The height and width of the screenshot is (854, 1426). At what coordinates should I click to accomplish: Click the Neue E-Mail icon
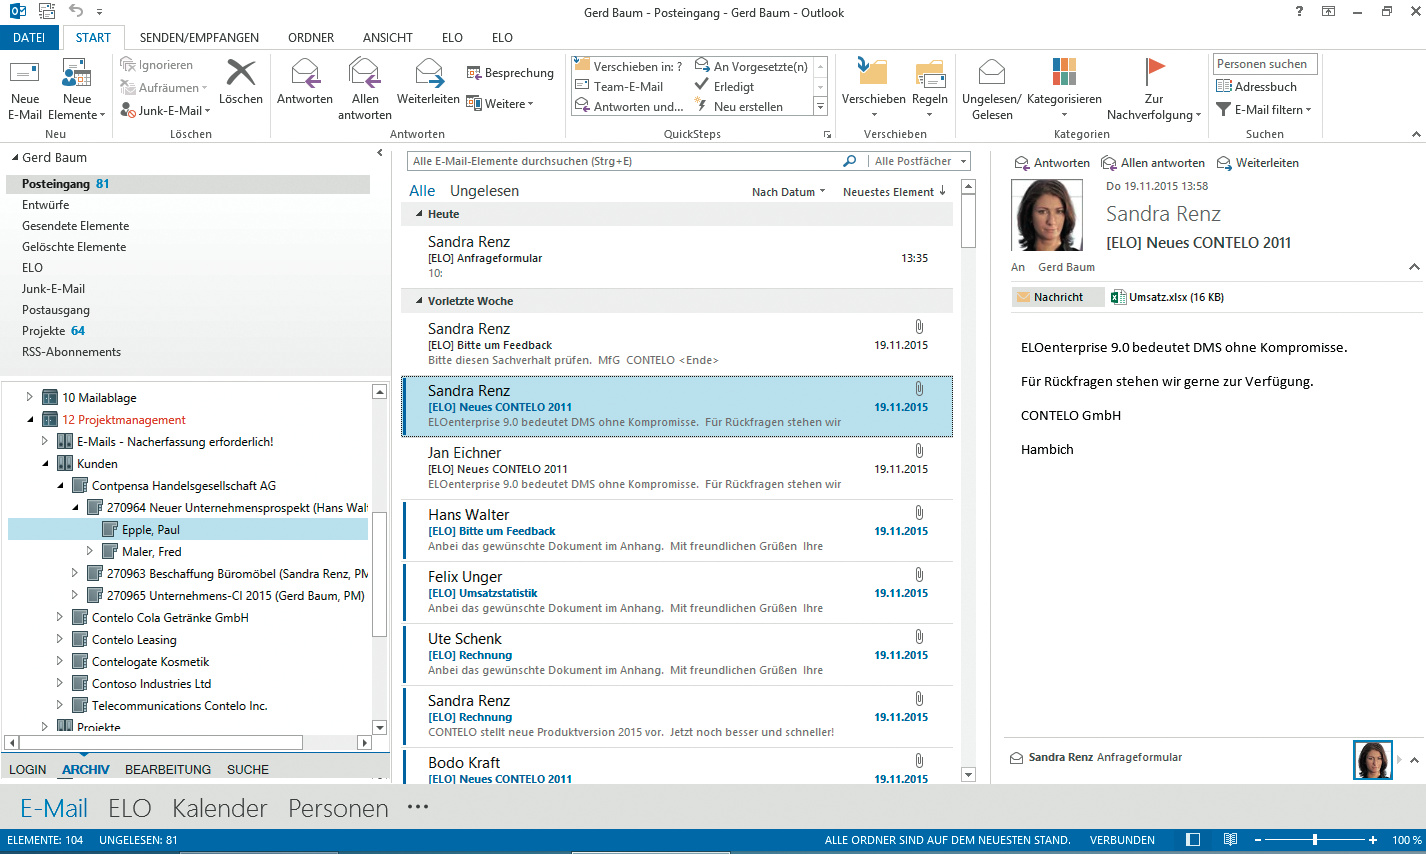(25, 74)
